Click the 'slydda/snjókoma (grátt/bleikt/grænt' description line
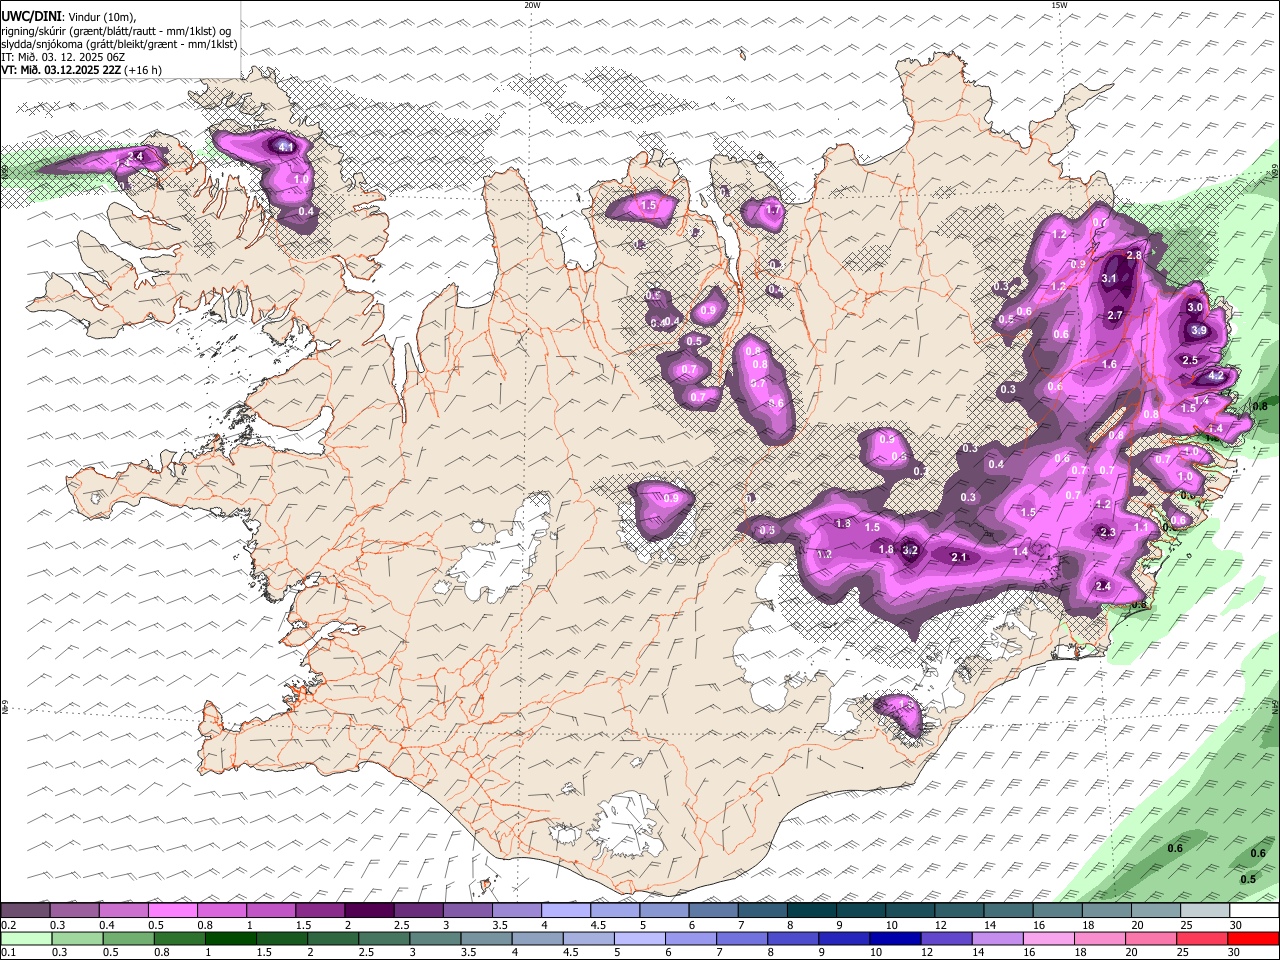 coord(119,44)
